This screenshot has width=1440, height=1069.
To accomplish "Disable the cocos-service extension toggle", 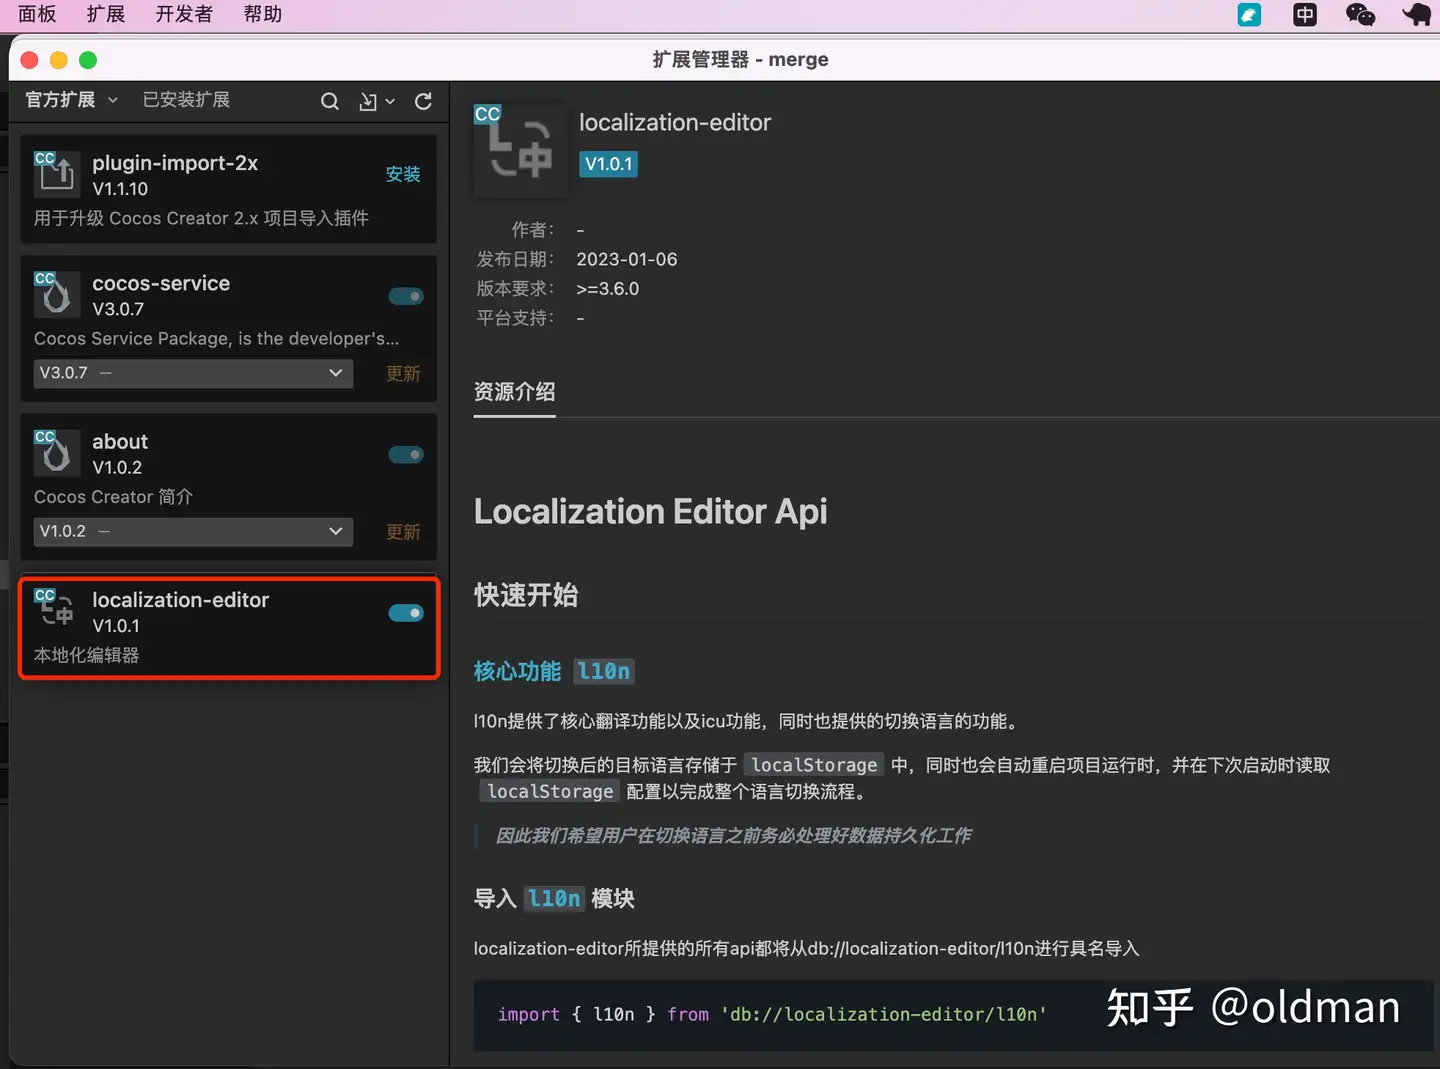I will point(406,296).
